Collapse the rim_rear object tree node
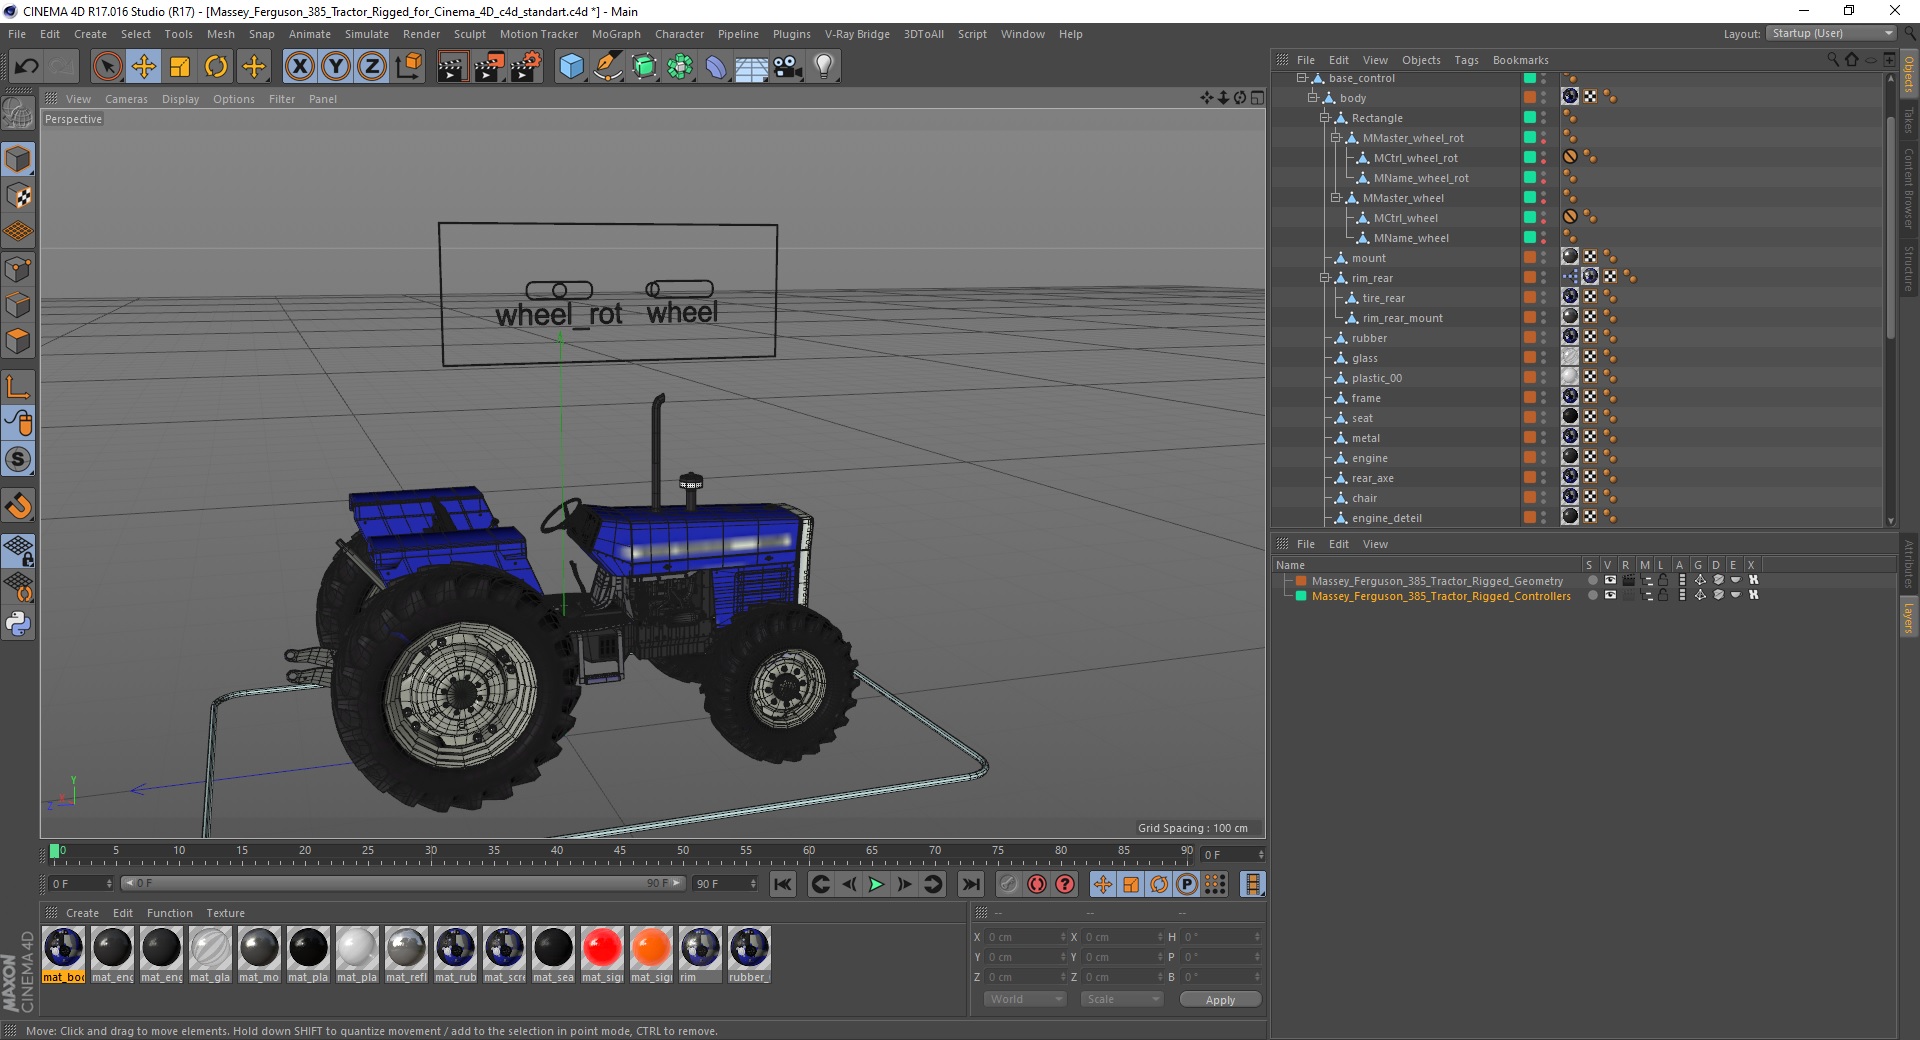 [x=1324, y=278]
